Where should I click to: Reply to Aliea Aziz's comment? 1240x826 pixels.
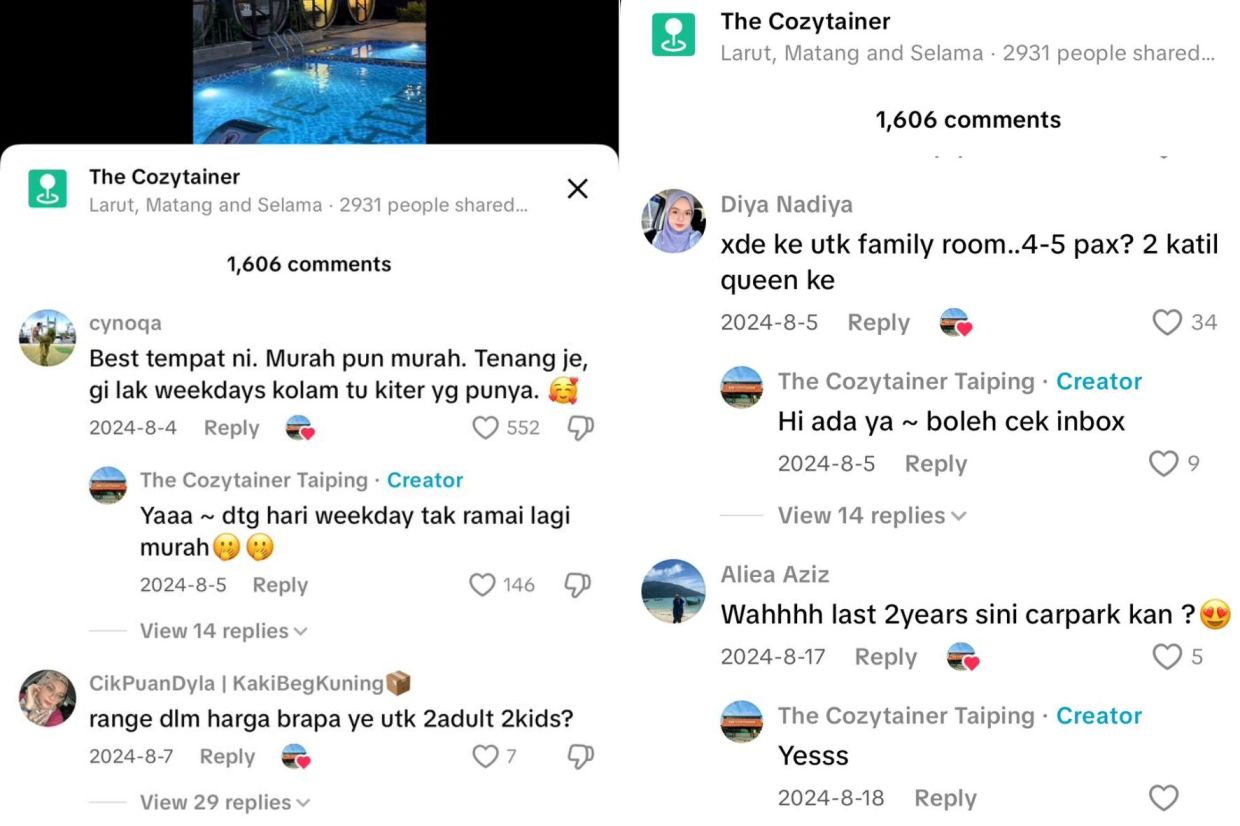point(886,657)
